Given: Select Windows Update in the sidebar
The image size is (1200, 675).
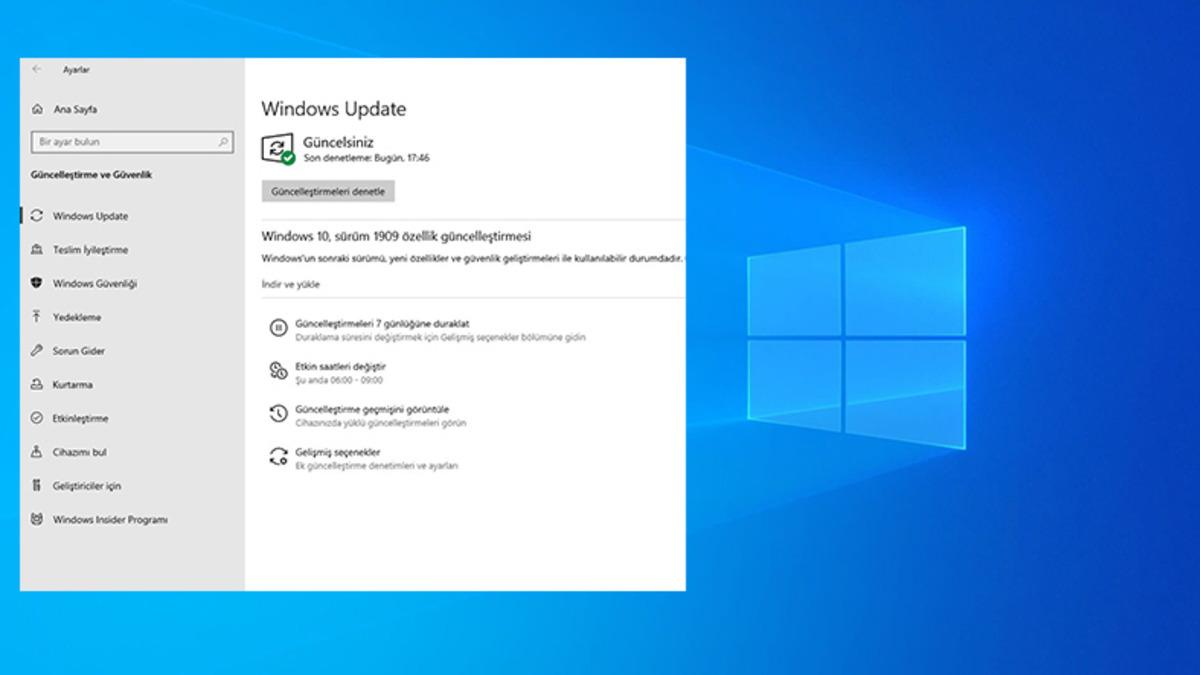Looking at the screenshot, I should tap(92, 216).
